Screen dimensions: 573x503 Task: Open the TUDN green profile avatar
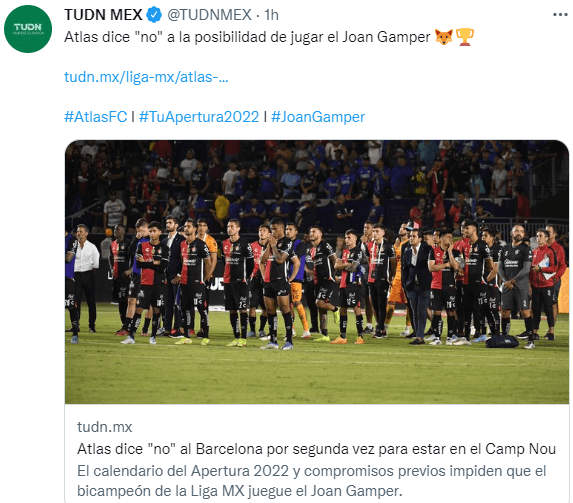28,29
